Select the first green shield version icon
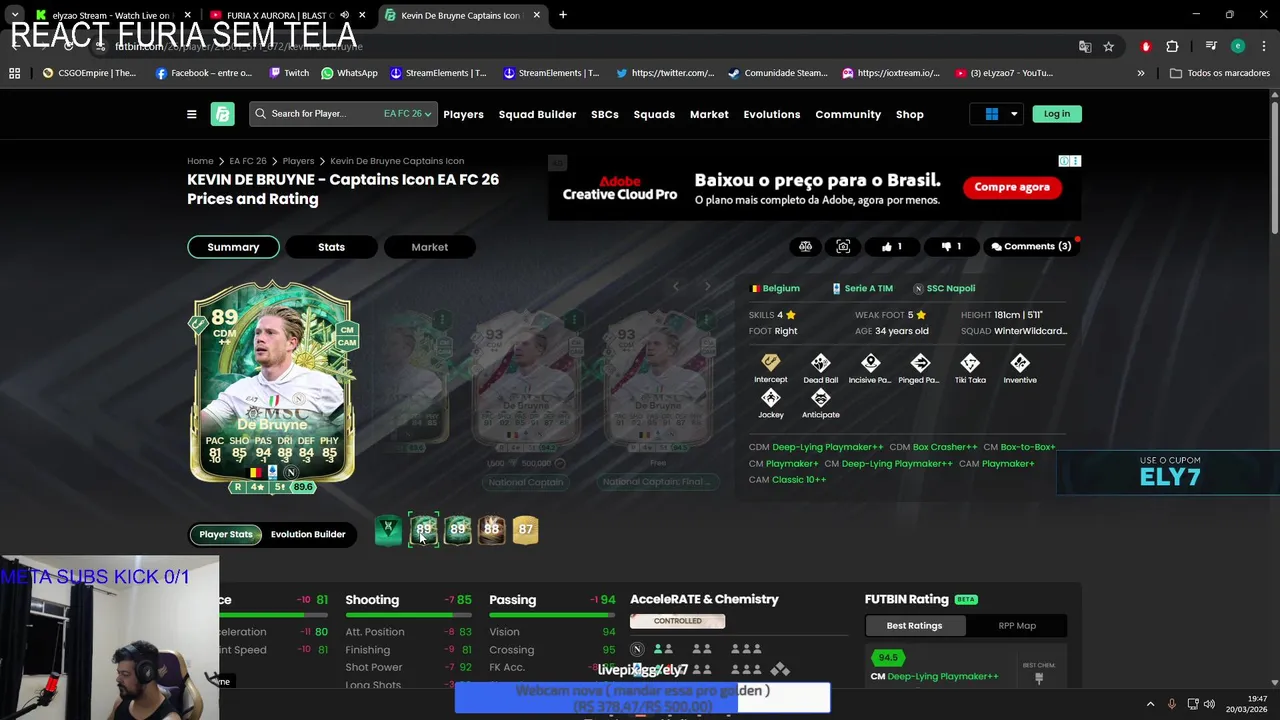The width and height of the screenshot is (1280, 720). (388, 530)
